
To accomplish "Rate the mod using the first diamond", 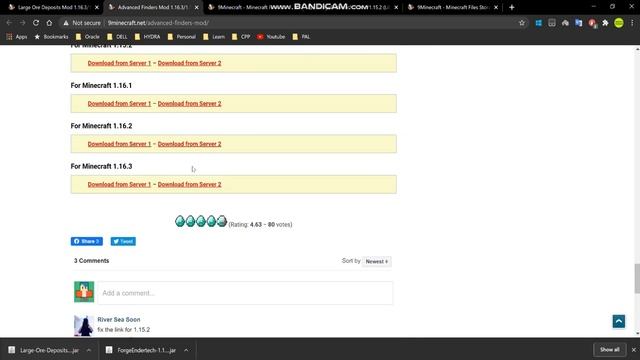I will click(x=180, y=221).
